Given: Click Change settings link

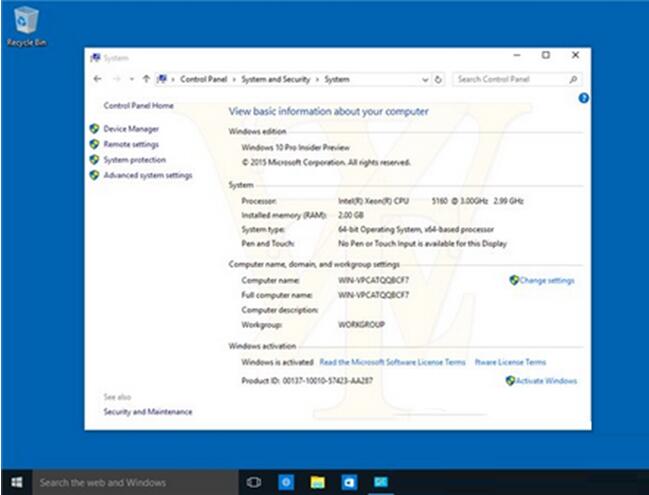Looking at the screenshot, I should coord(547,281).
